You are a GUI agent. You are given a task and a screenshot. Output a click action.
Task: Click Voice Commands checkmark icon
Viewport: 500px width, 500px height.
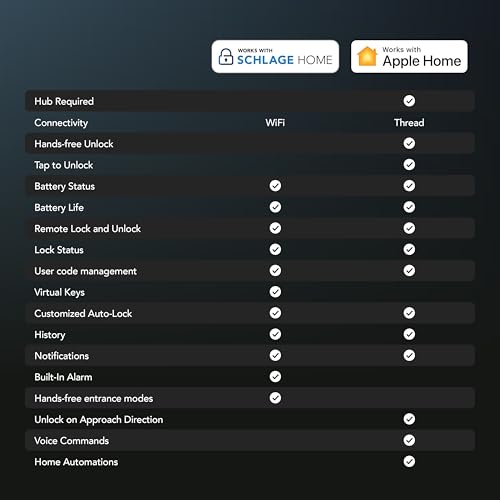pos(409,440)
